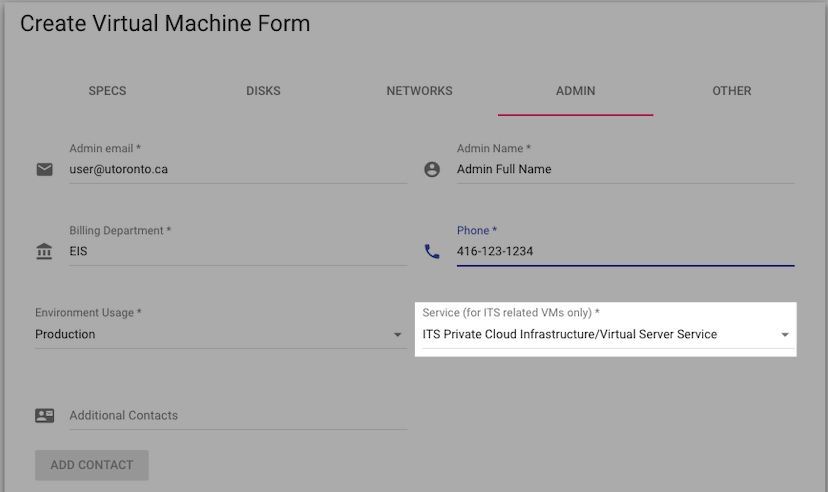828x492 pixels.
Task: Switch to the DISKS tab
Action: point(264,91)
